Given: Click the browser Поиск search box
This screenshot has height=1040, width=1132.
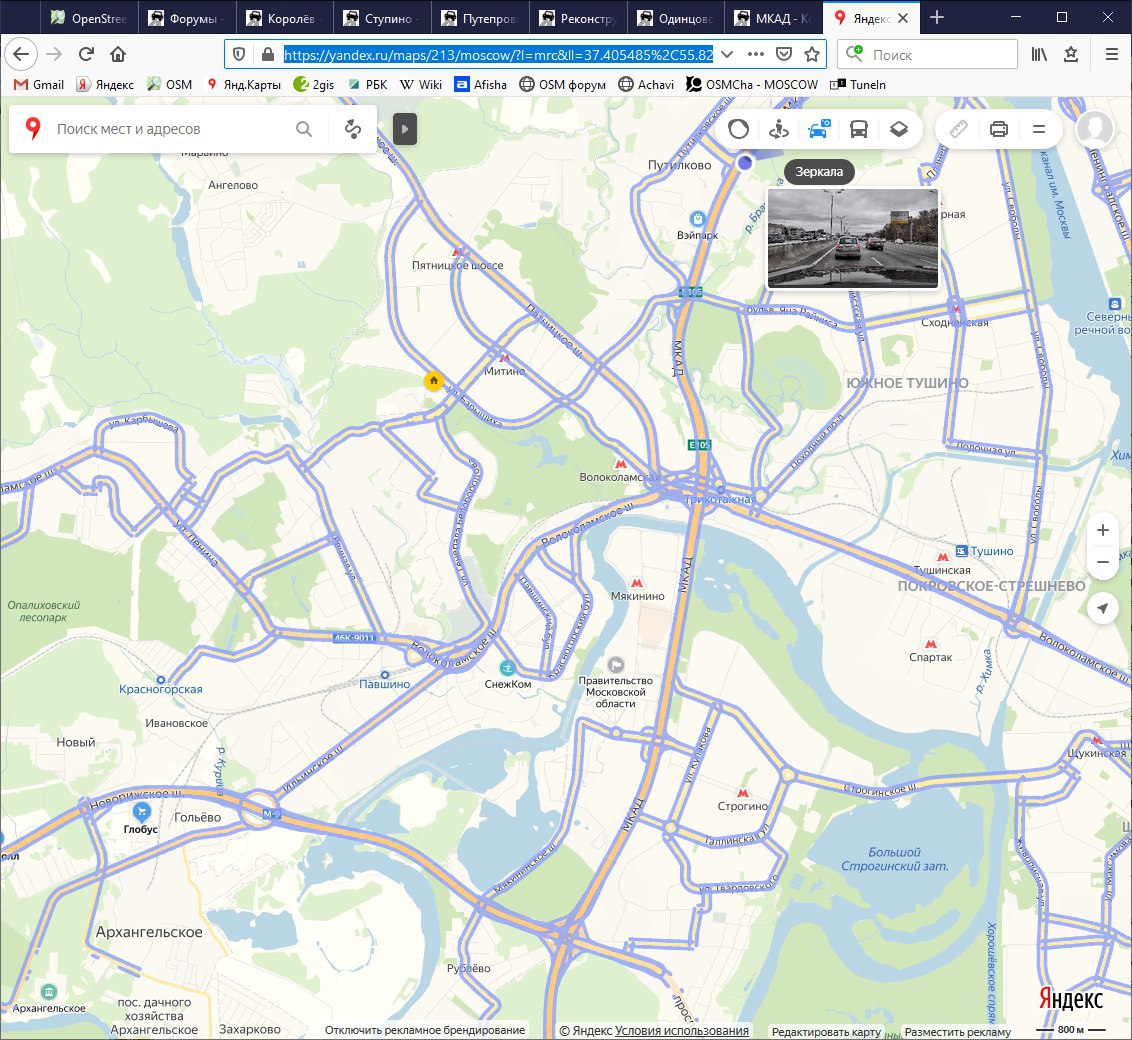Looking at the screenshot, I should (927, 54).
